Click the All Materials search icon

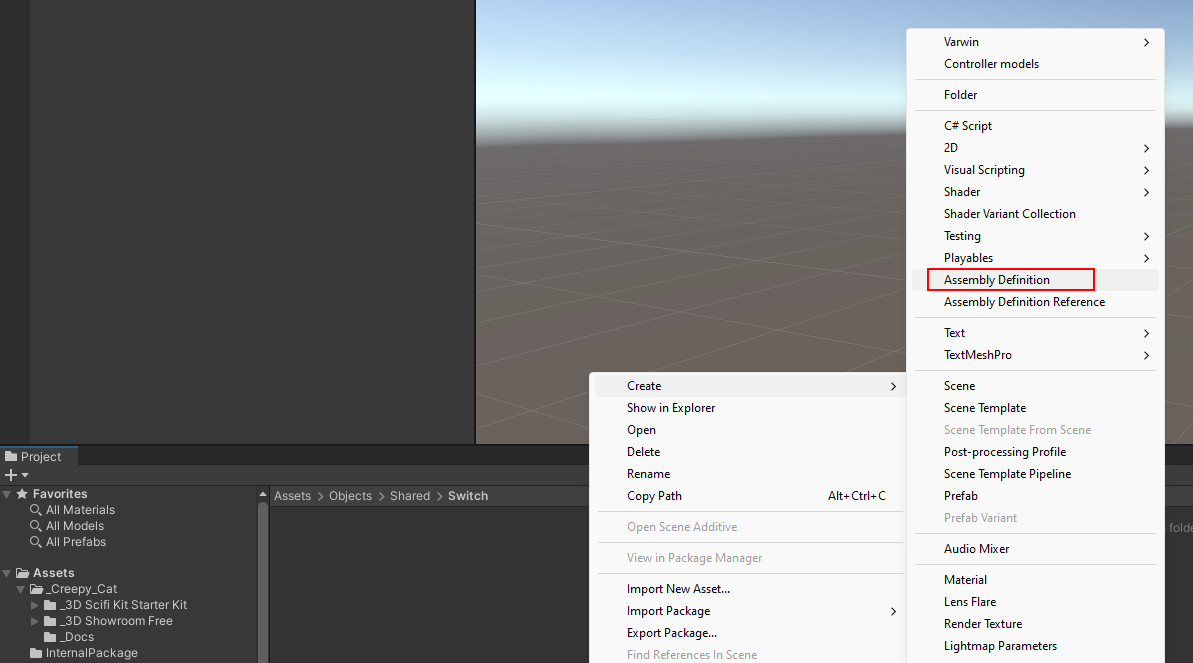pyautogui.click(x=36, y=510)
